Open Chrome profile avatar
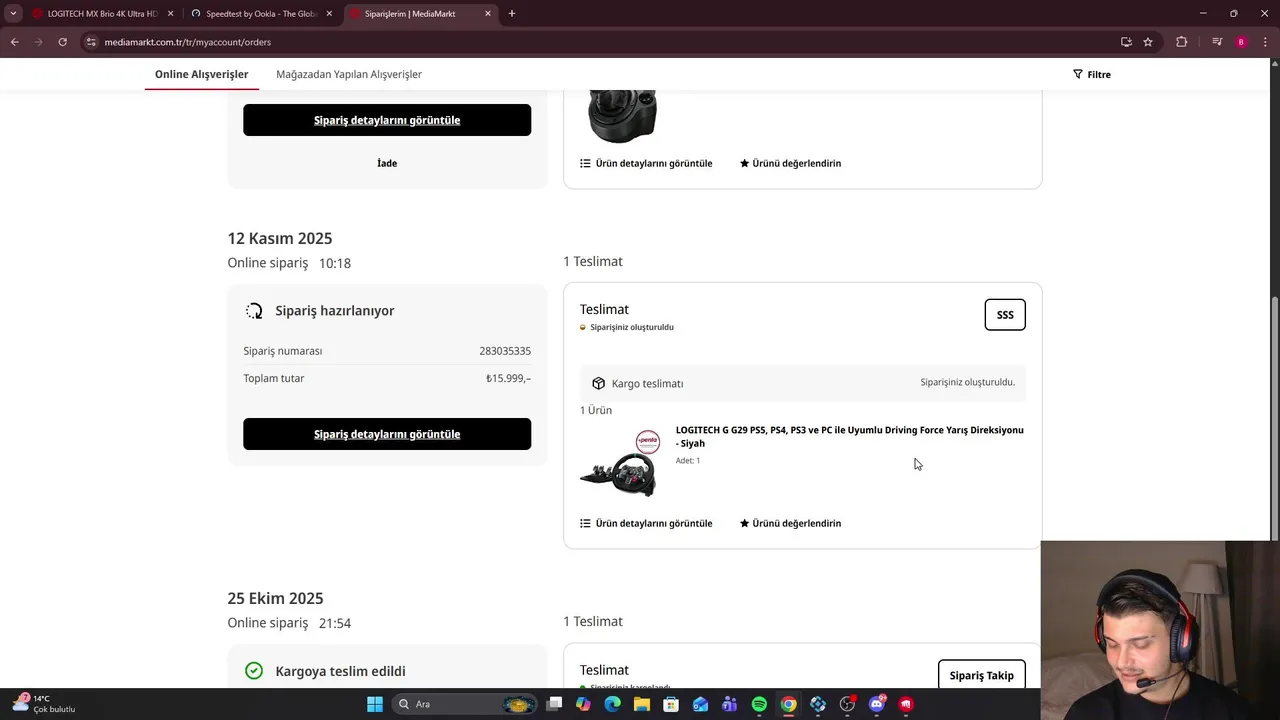The width and height of the screenshot is (1280, 720). tap(1241, 42)
